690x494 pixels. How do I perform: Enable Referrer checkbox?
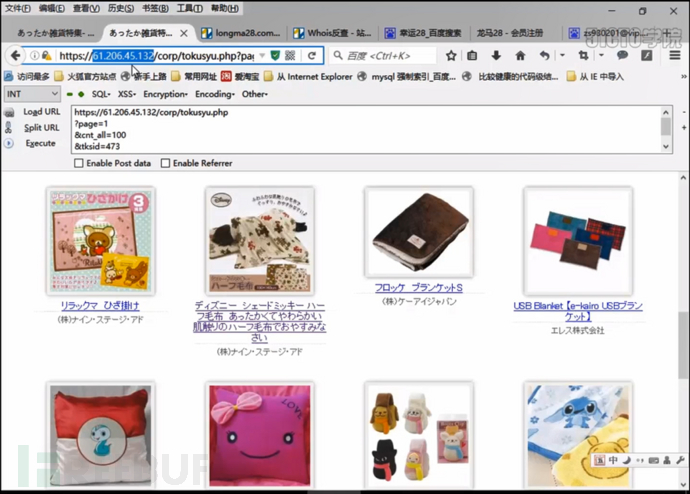click(165, 163)
